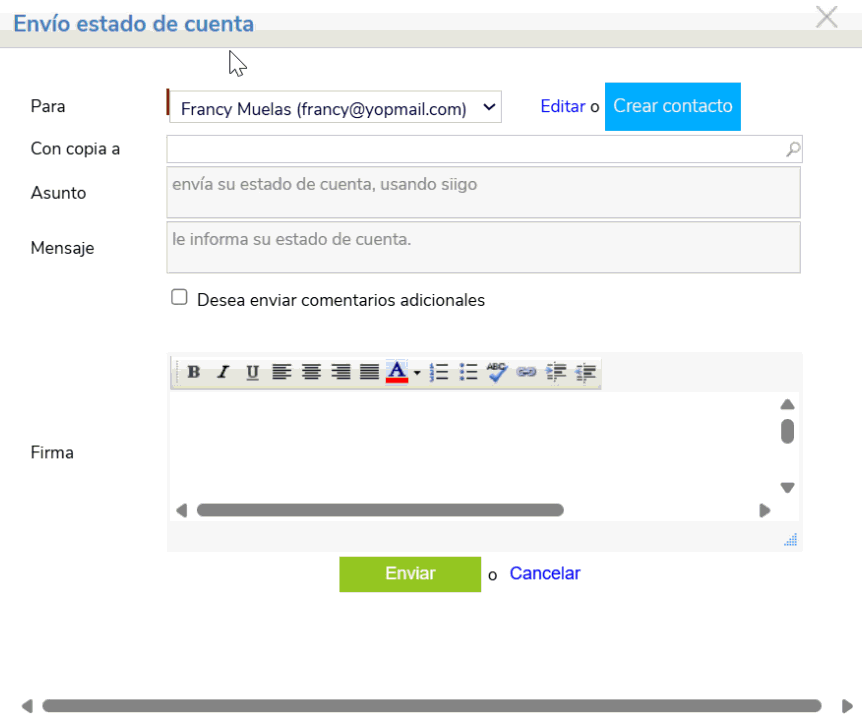Insert a bulleted list in signature
The height and width of the screenshot is (720, 862).
[468, 373]
